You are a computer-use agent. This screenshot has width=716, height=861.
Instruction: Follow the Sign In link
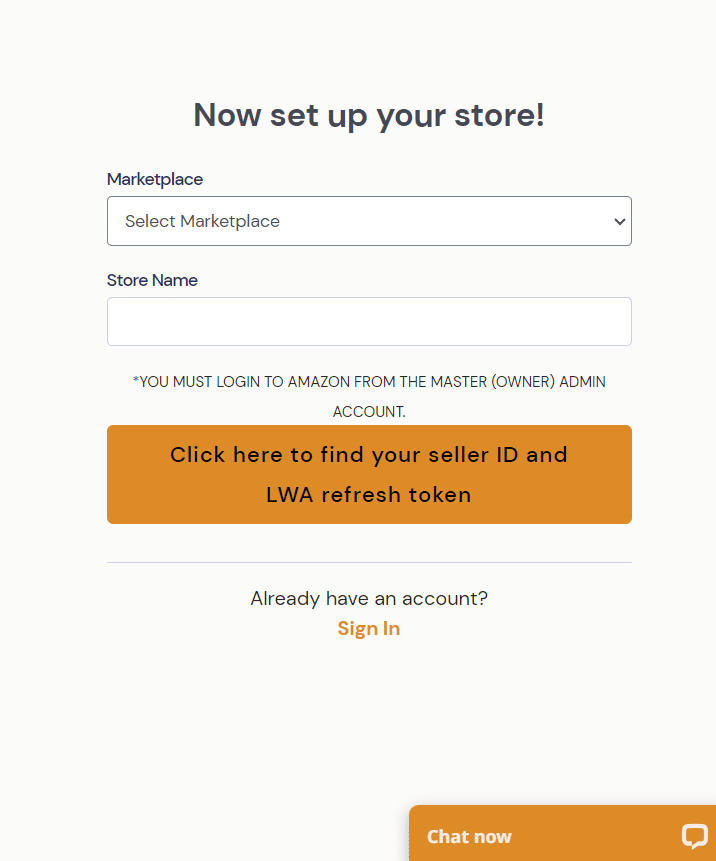click(x=368, y=628)
